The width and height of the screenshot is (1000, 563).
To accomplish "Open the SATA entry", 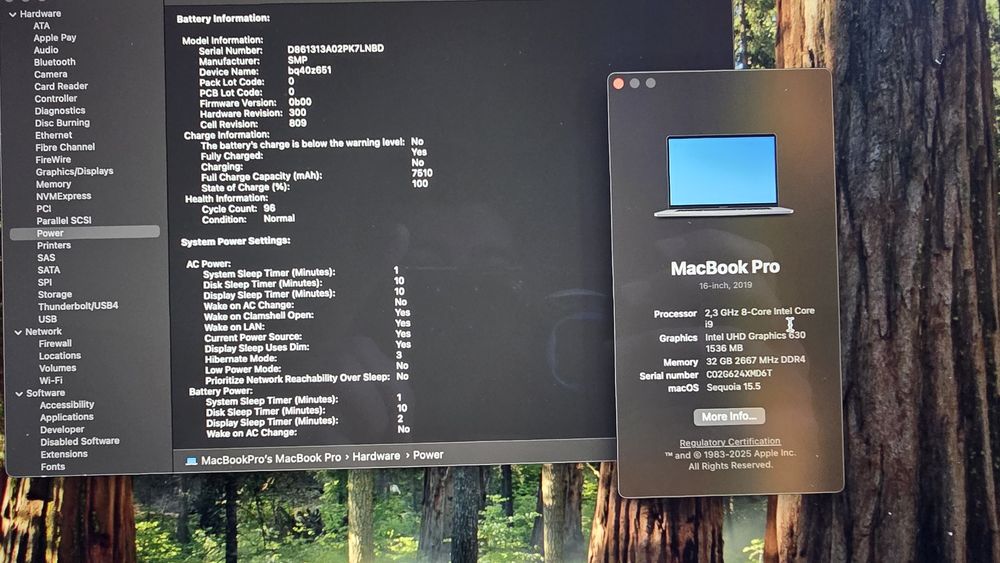I will point(48,270).
